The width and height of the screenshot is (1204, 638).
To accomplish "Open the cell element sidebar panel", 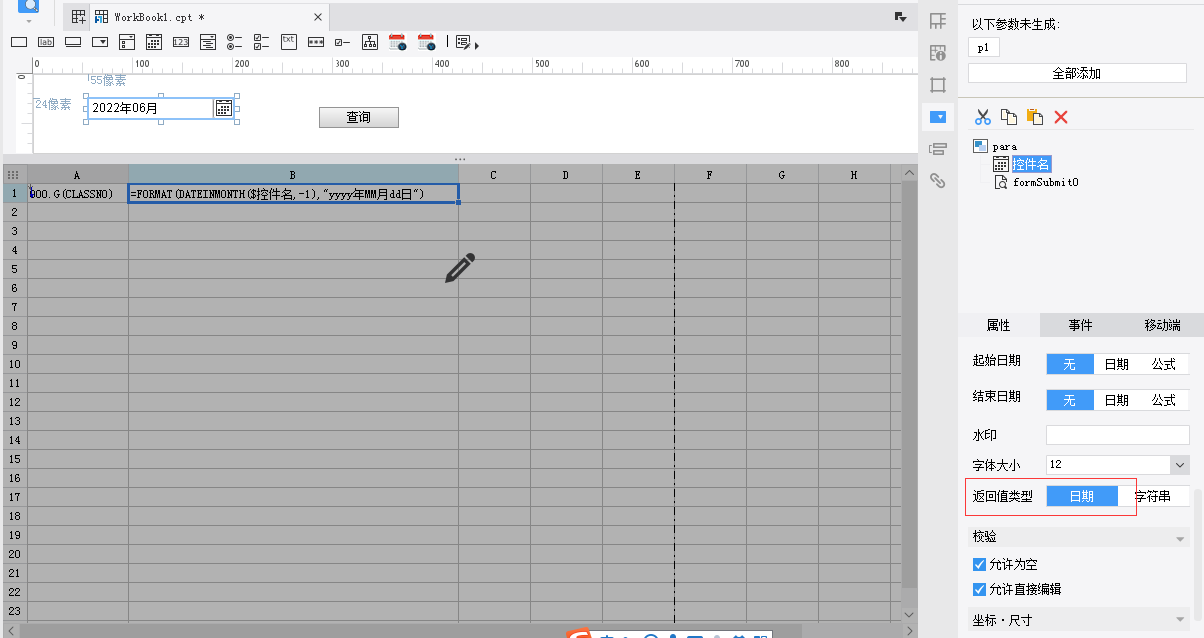I will coord(938,21).
